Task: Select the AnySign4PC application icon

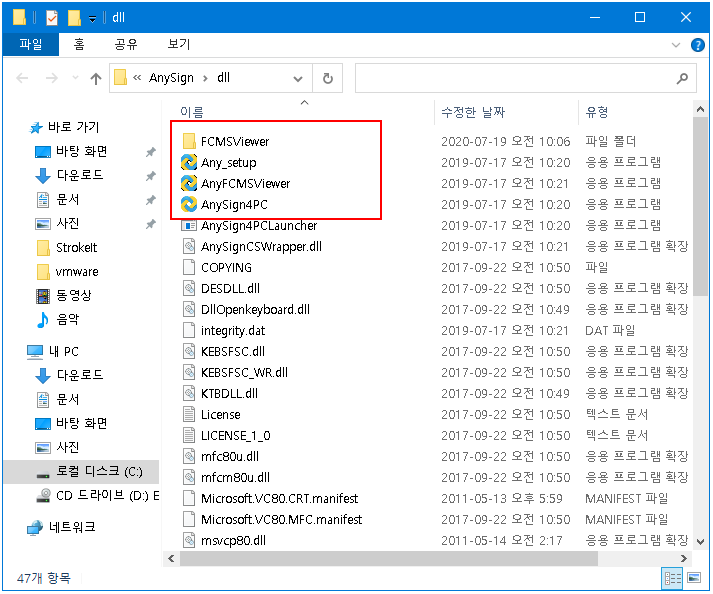Action: click(x=189, y=204)
